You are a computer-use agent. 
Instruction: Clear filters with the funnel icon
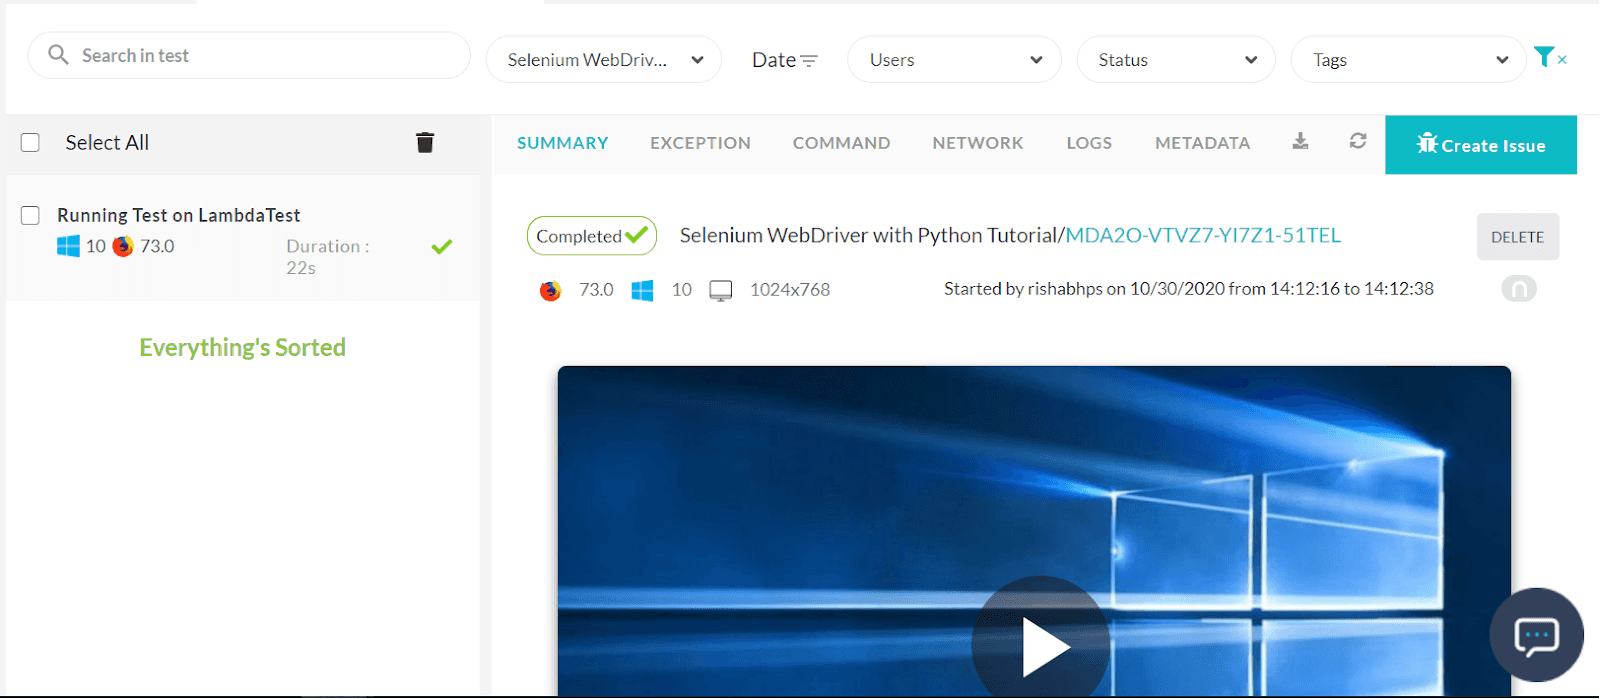(1550, 58)
